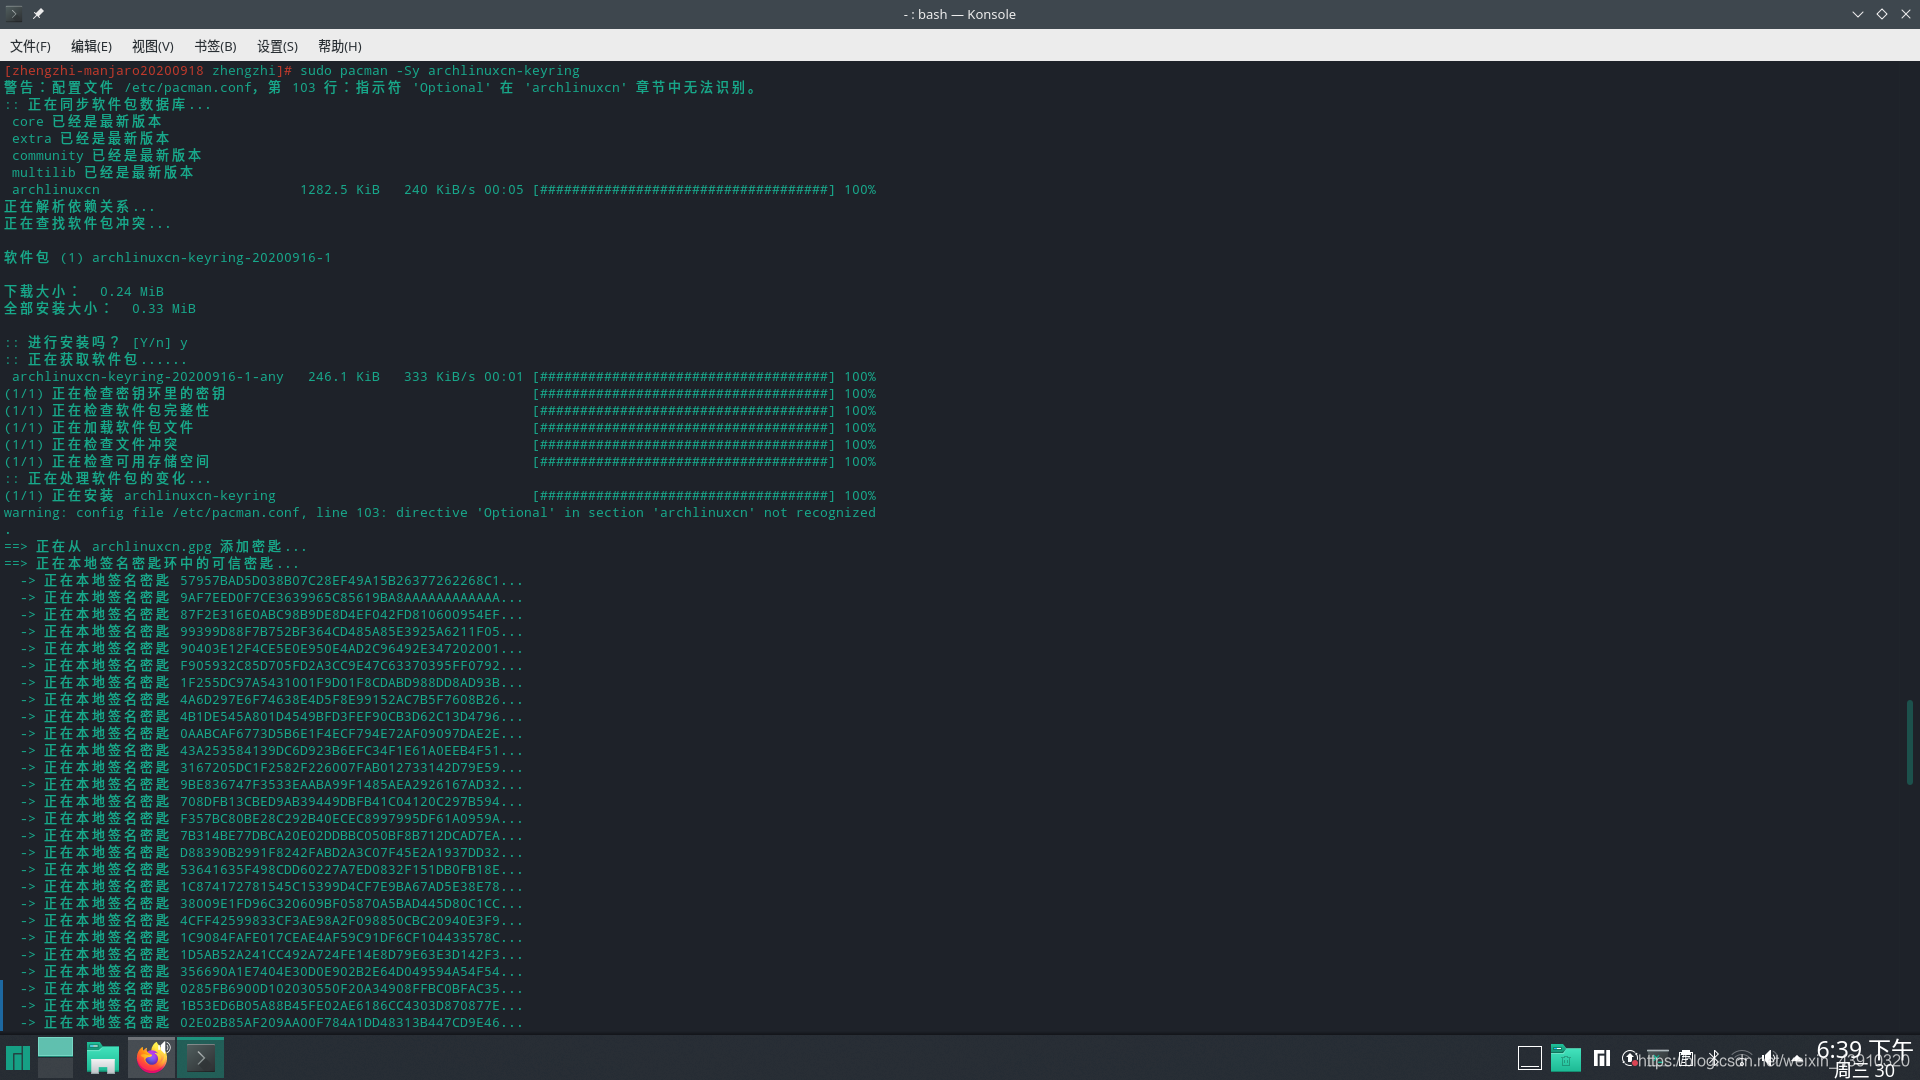1920x1080 pixels.
Task: Click the Konsole window icon in title bar
Action: (14, 14)
